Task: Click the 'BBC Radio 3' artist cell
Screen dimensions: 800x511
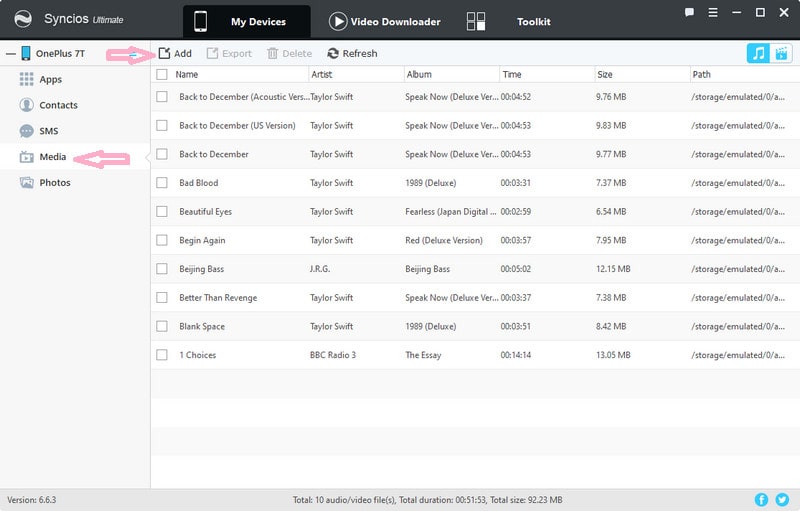Action: click(x=333, y=355)
